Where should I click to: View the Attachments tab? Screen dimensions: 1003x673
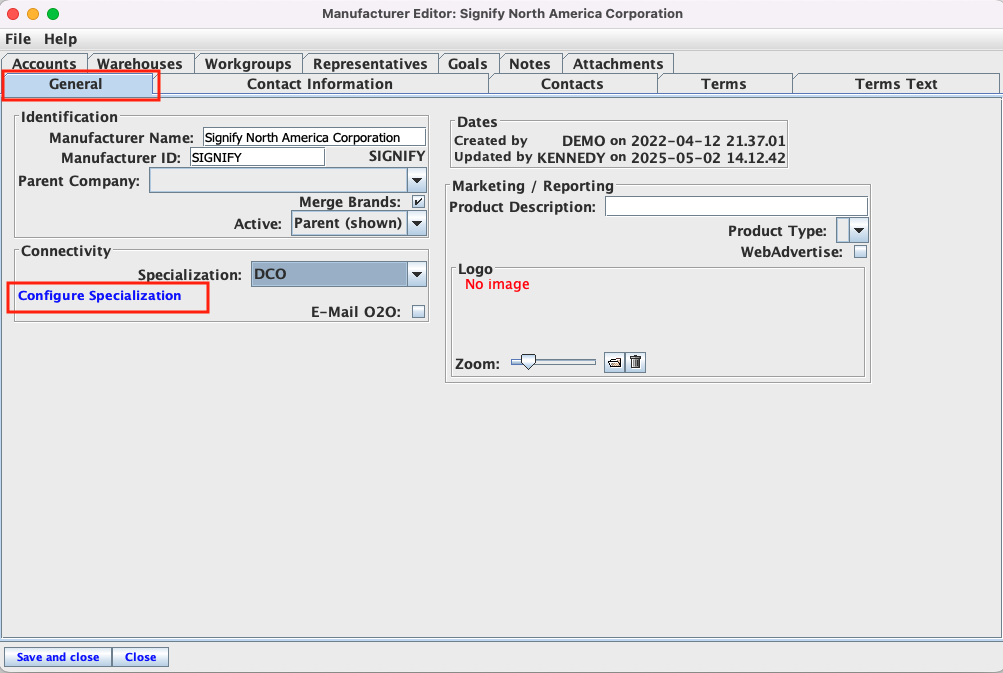[618, 63]
